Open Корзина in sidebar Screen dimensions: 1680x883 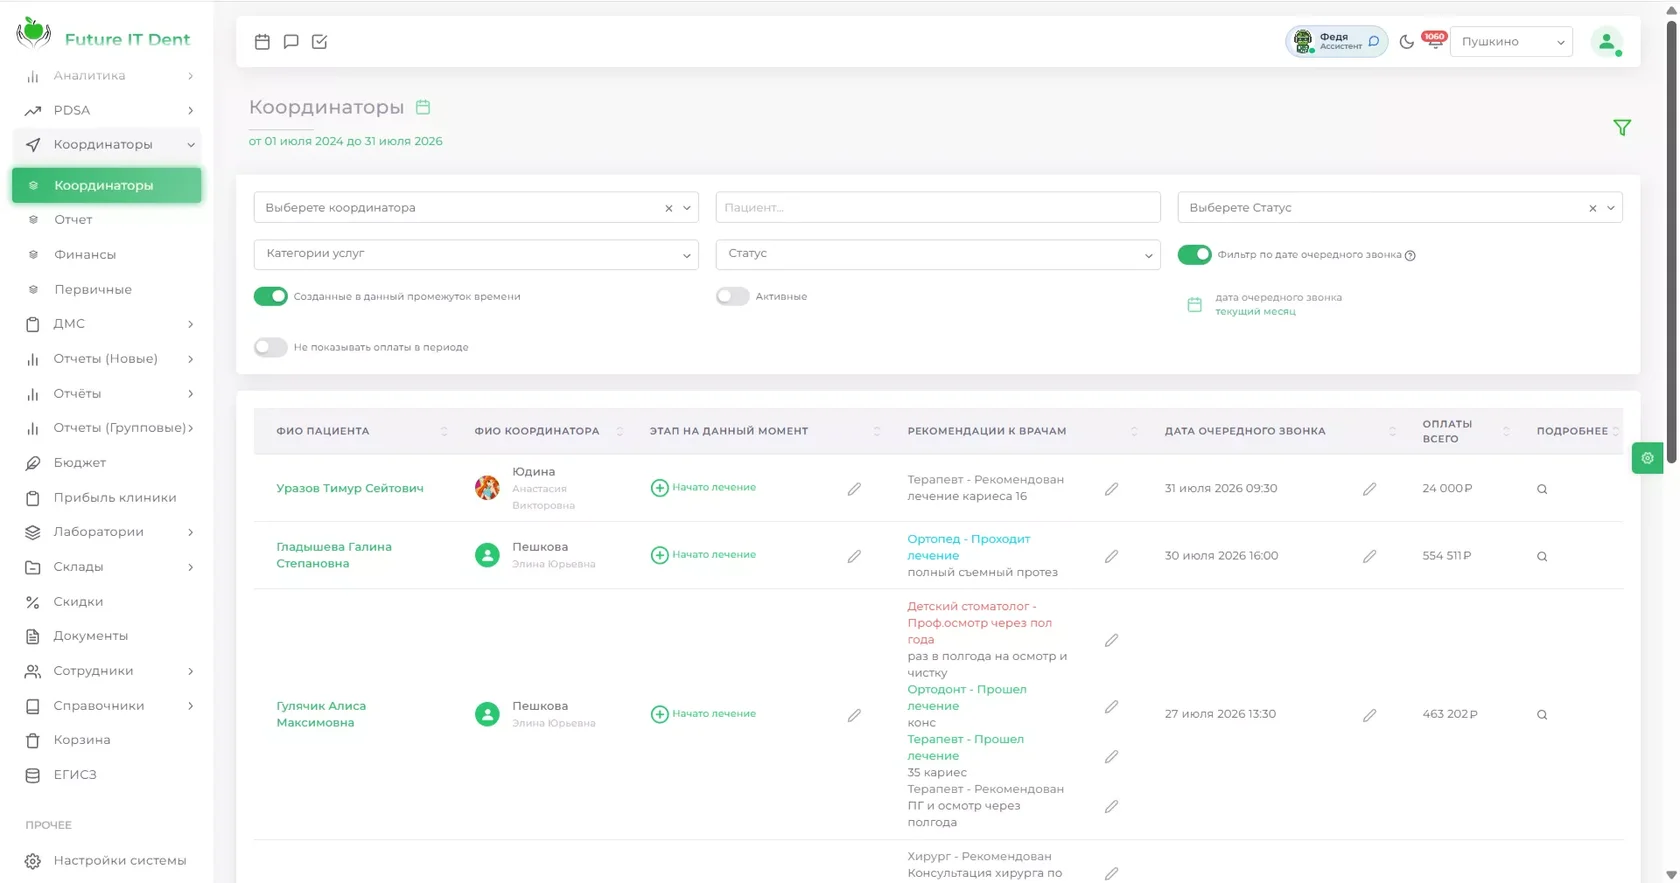click(x=107, y=740)
